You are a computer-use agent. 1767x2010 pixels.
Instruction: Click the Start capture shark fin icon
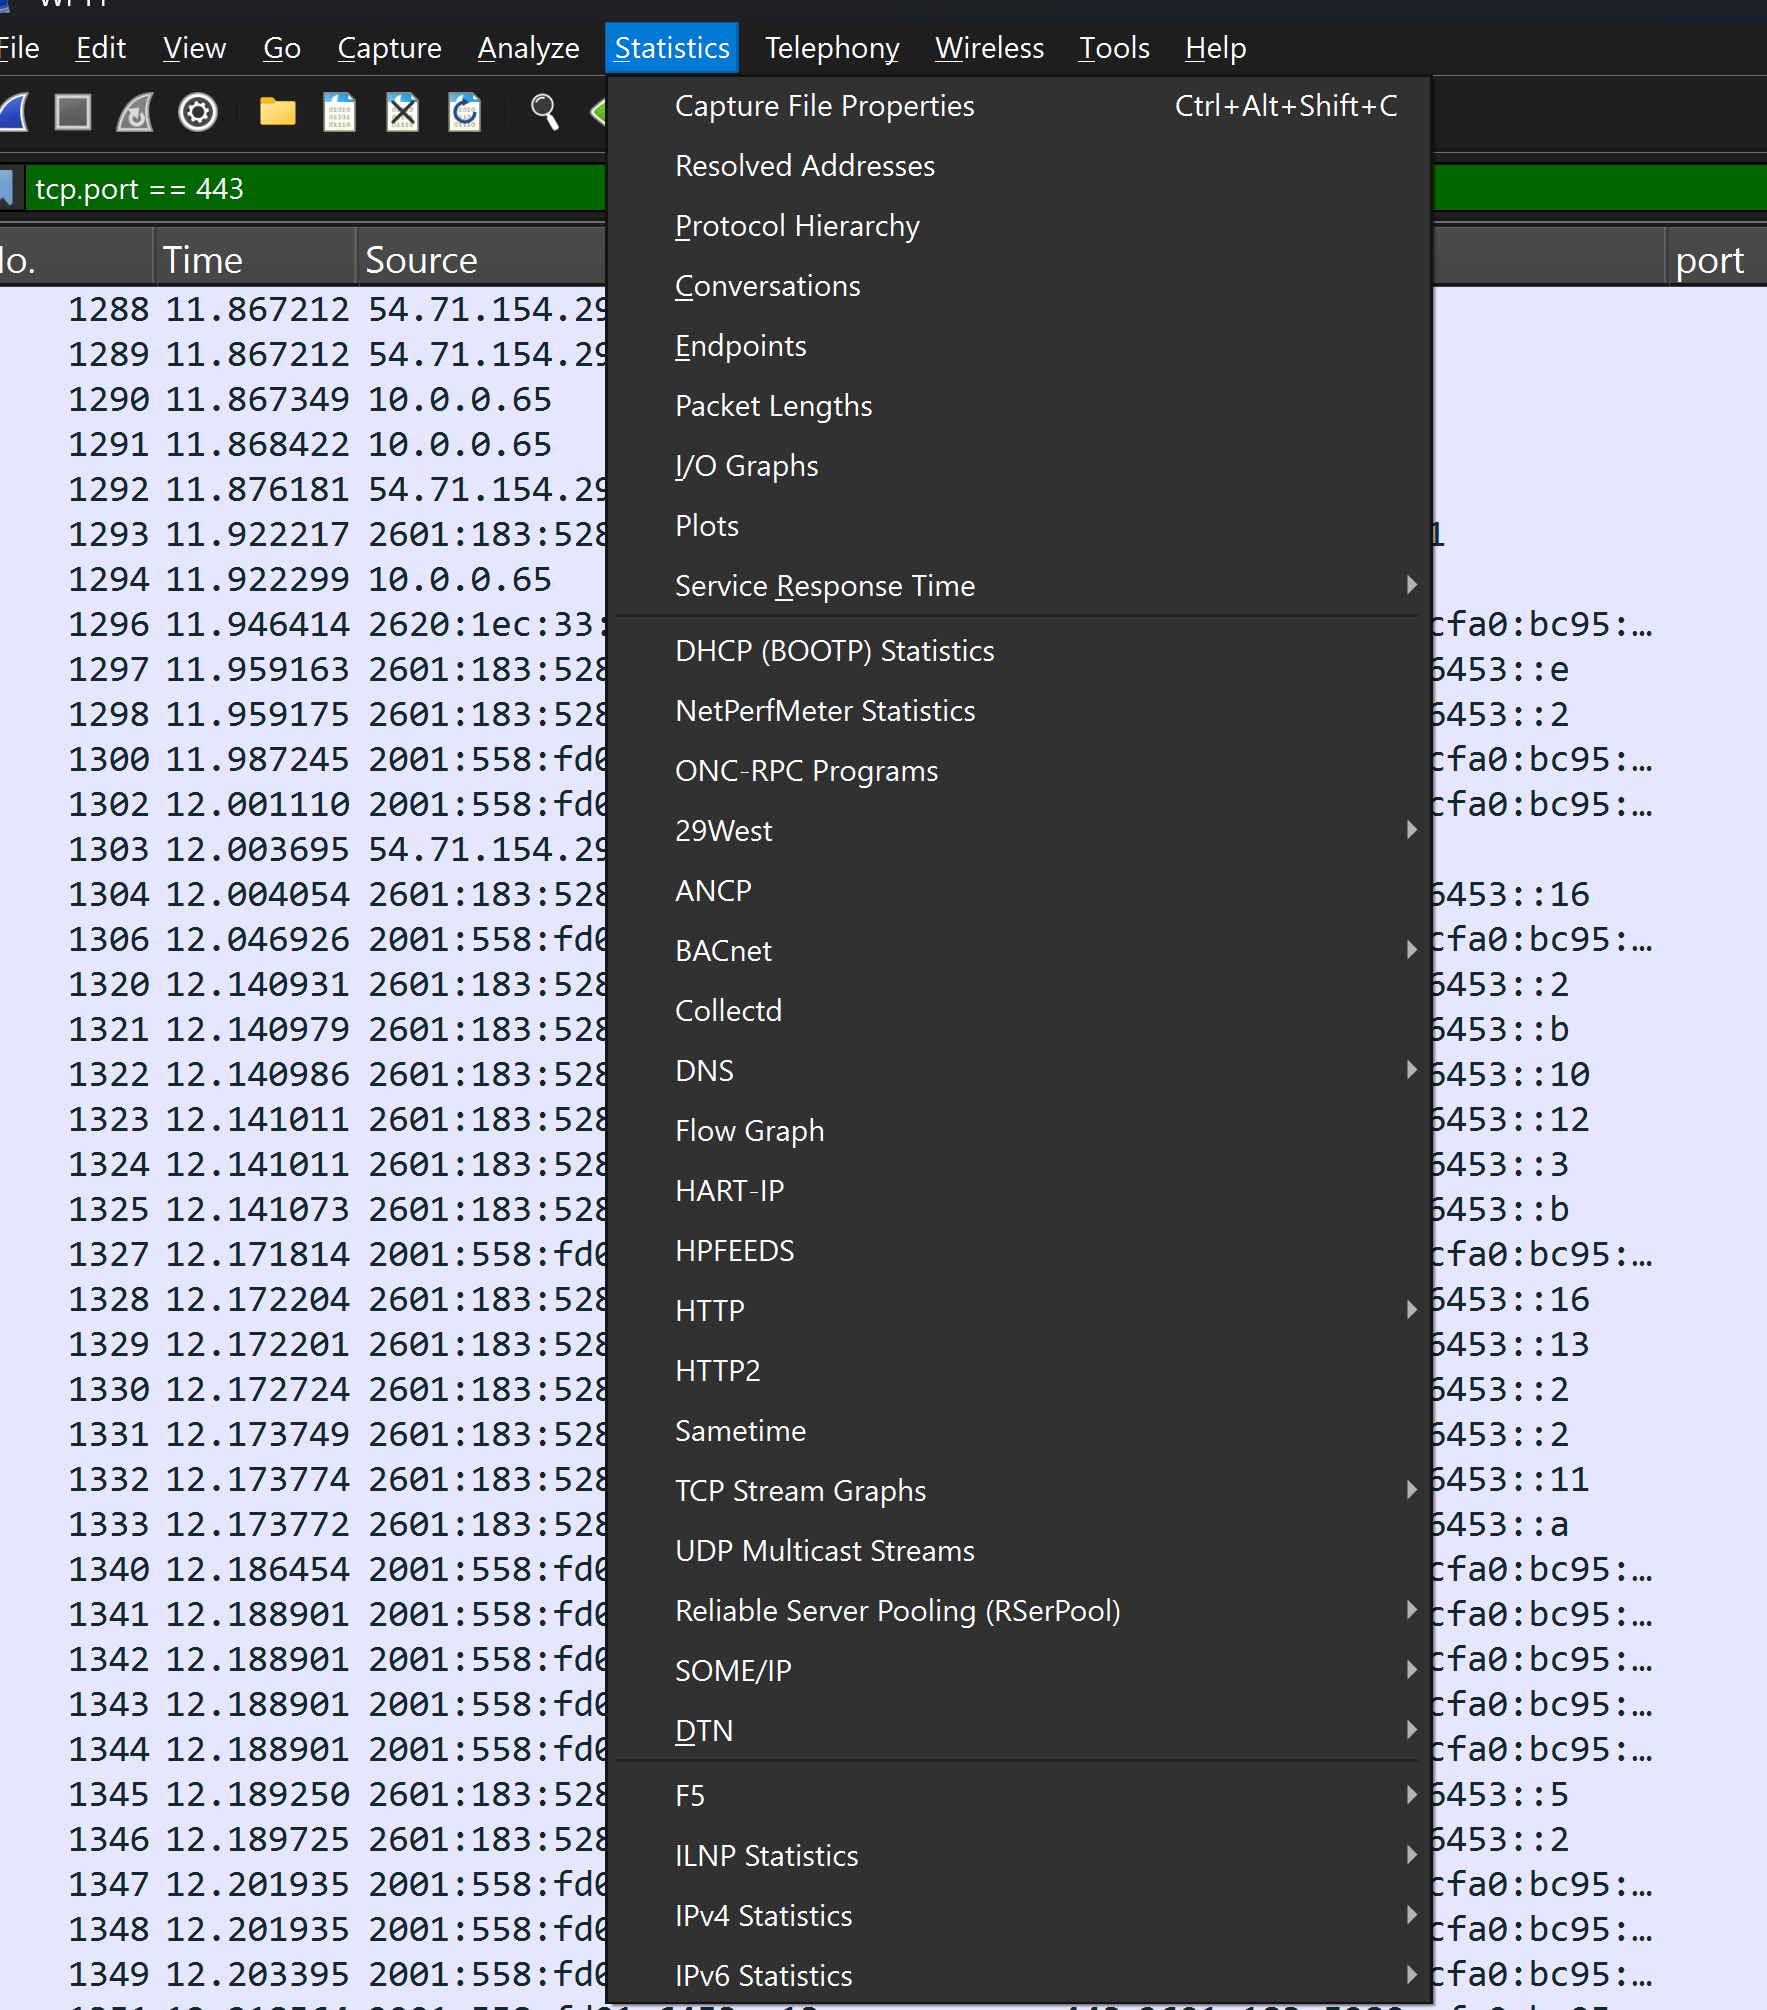click(14, 112)
